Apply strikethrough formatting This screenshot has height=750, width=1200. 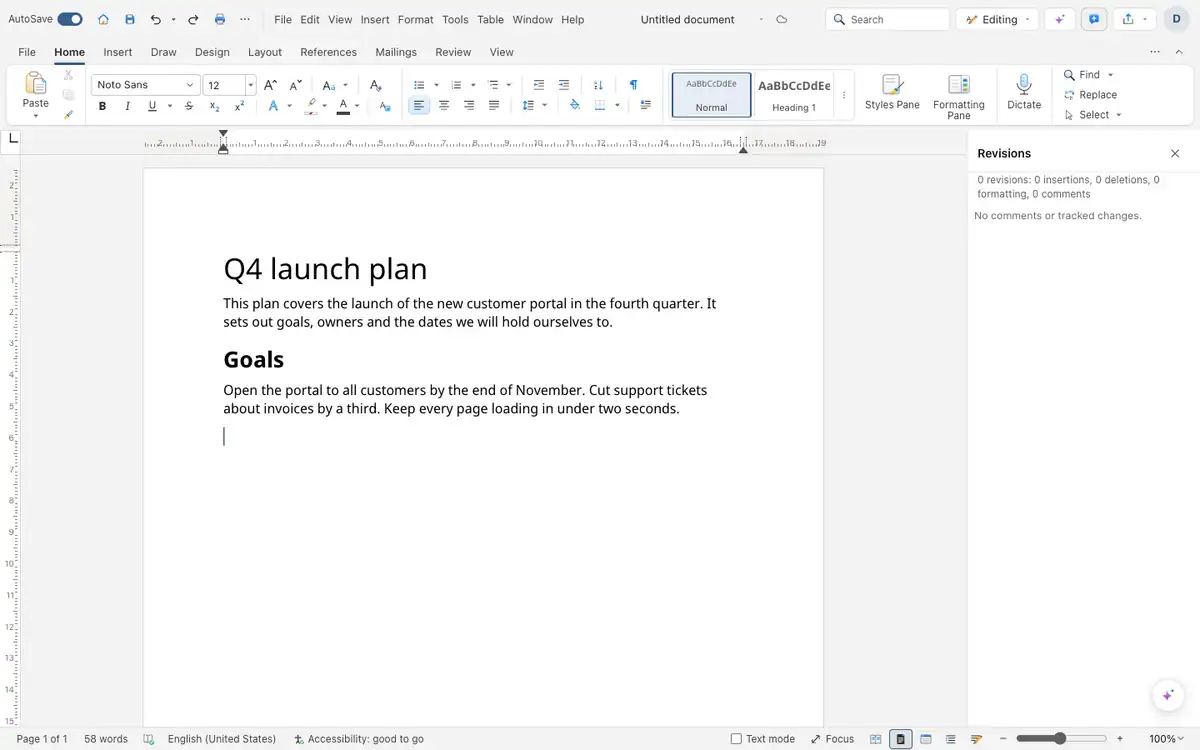190,106
